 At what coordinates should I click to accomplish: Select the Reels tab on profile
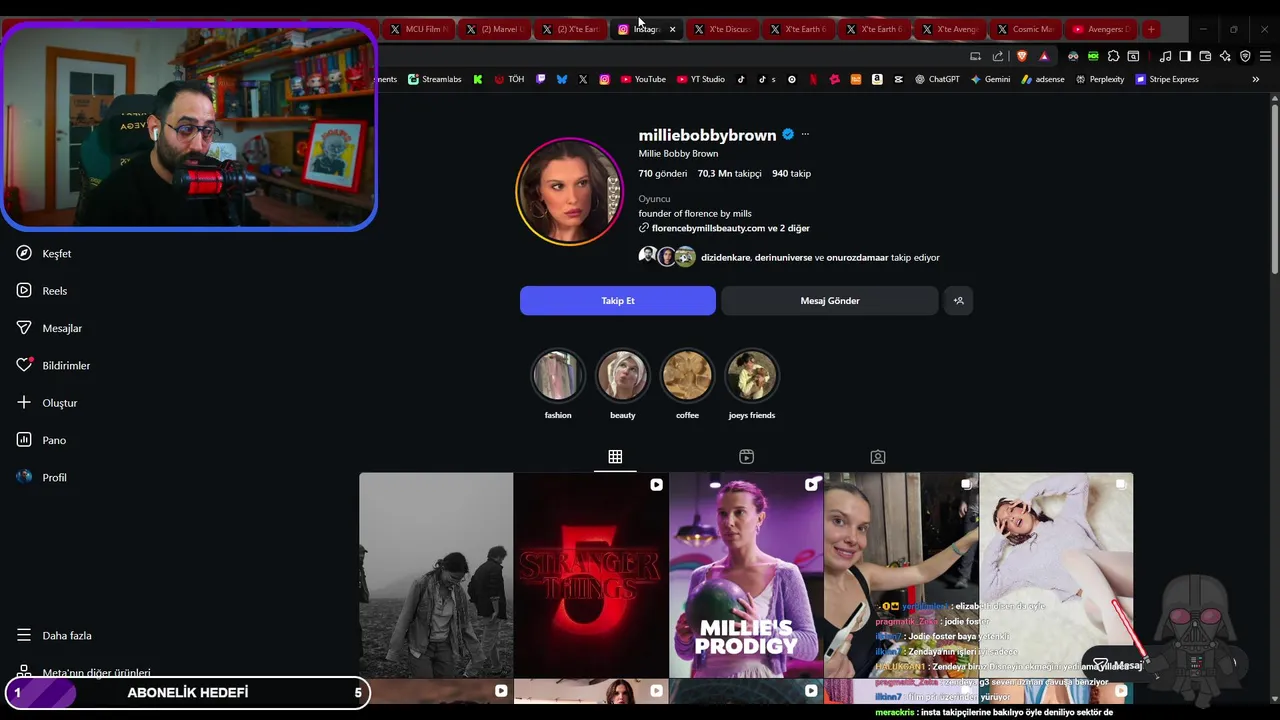(x=746, y=457)
